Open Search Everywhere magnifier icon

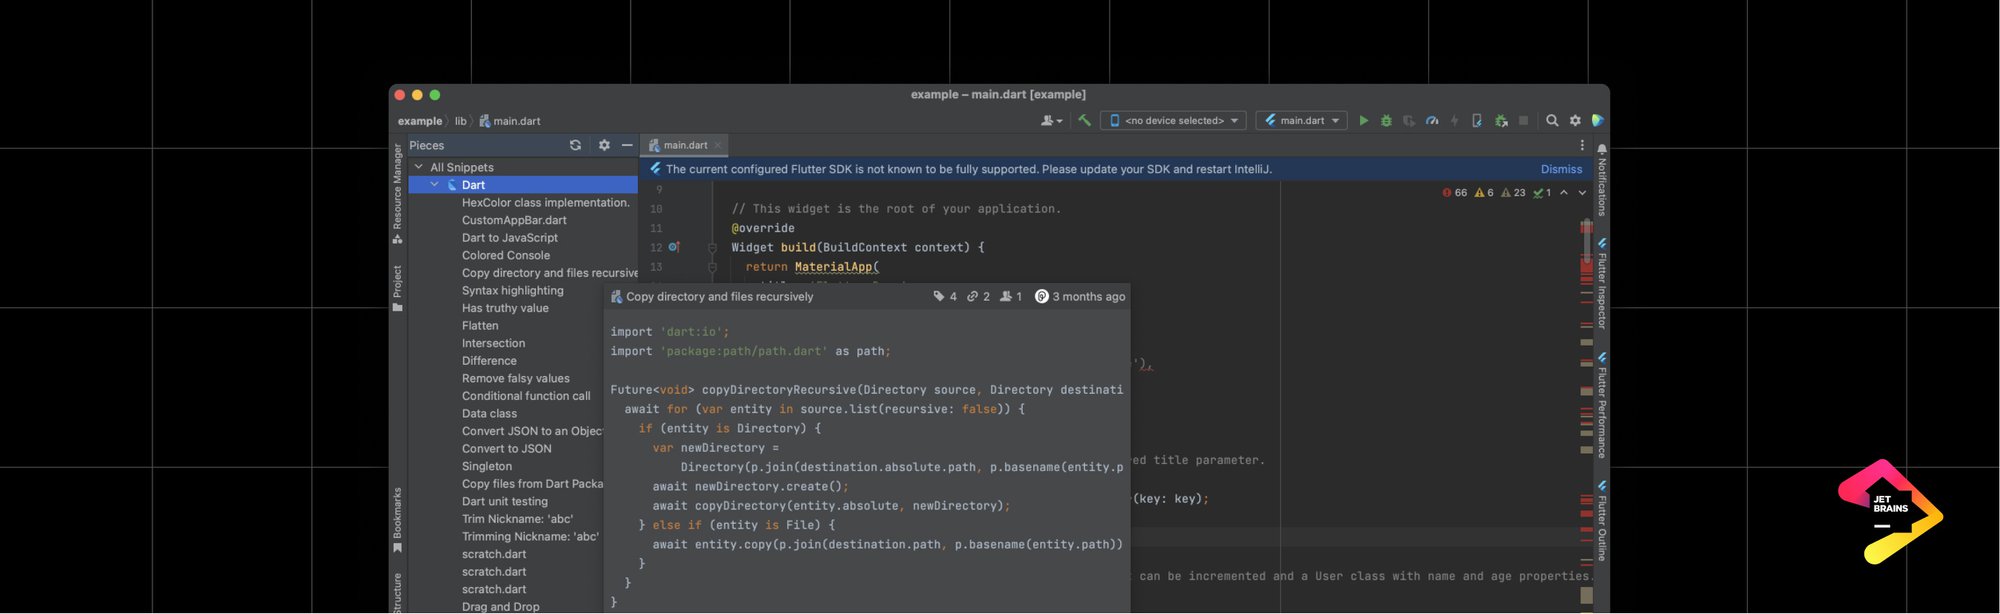[x=1552, y=121]
